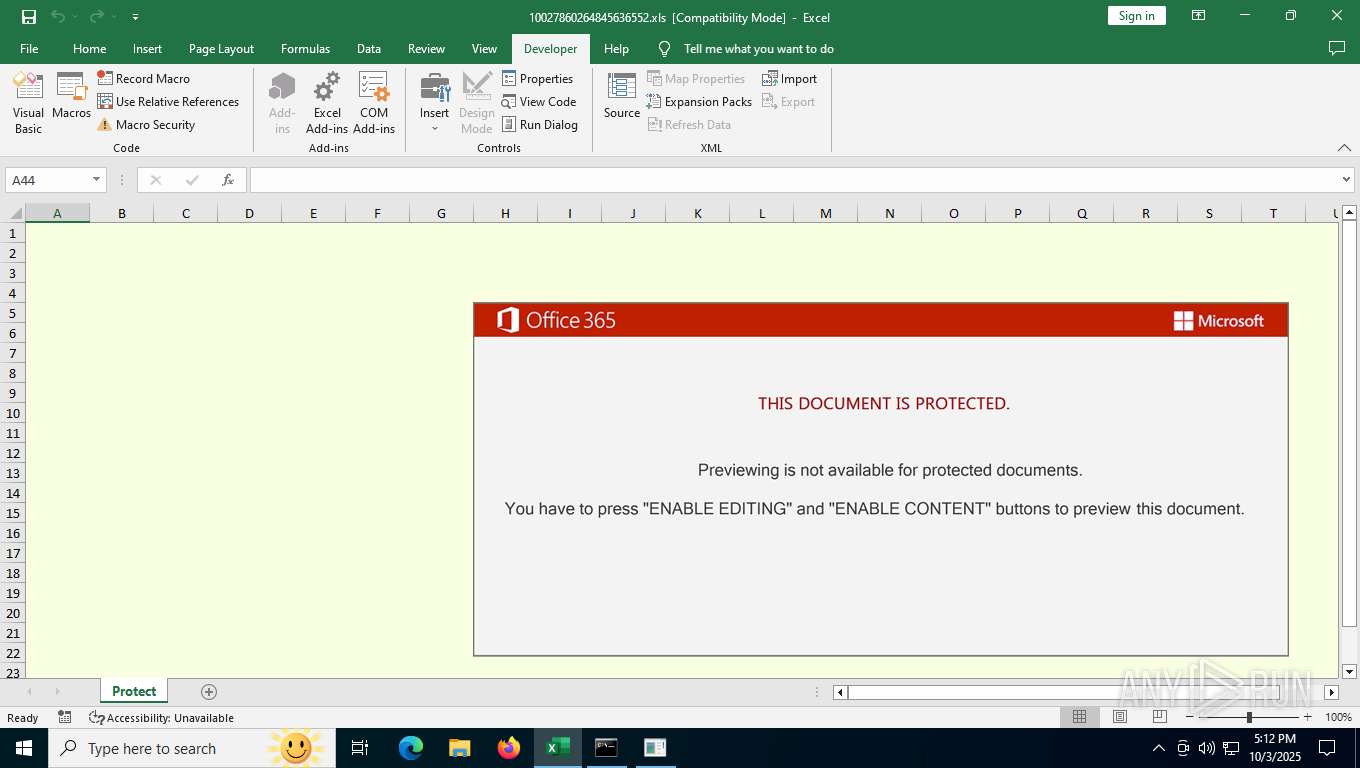1360x768 pixels.
Task: Show hidden system tray icons
Action: [x=1159, y=747]
